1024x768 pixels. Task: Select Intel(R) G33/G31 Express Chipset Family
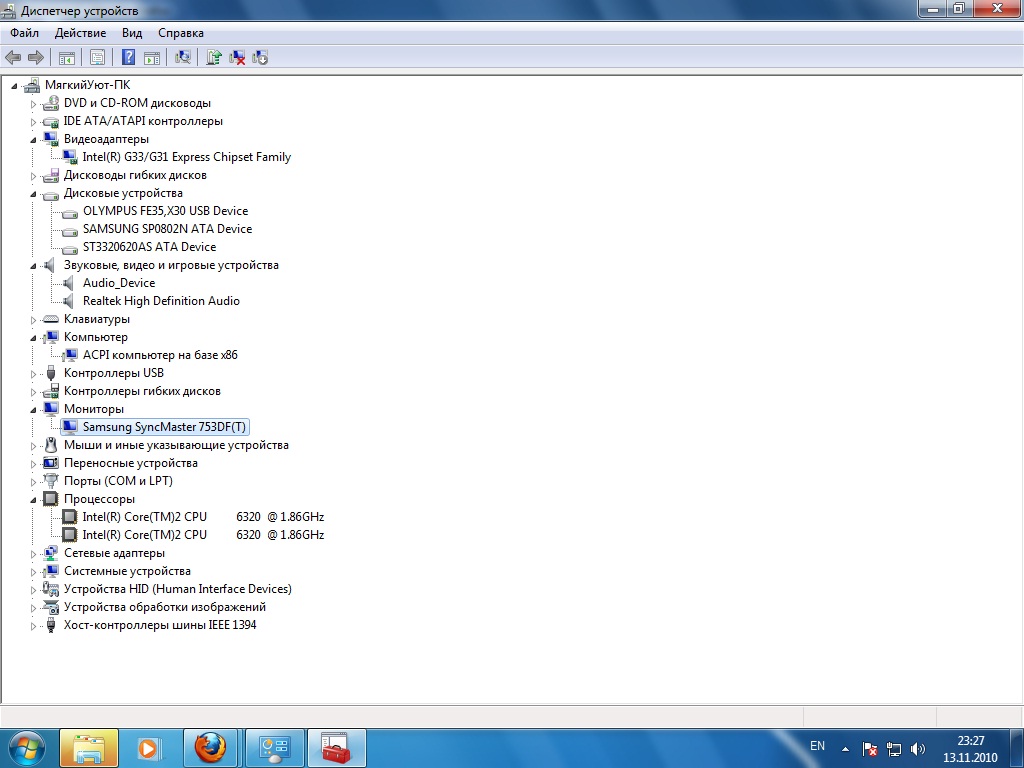[x=187, y=157]
